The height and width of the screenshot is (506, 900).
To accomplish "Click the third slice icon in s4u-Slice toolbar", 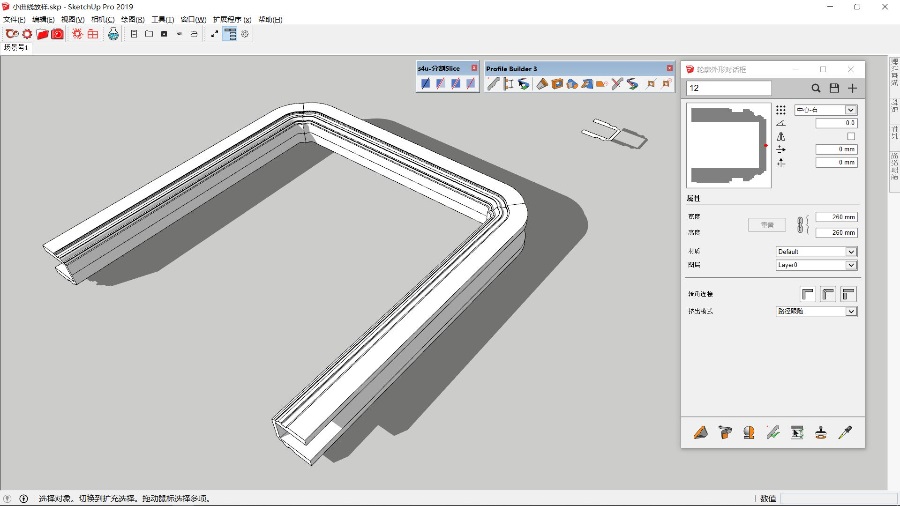I will [455, 84].
